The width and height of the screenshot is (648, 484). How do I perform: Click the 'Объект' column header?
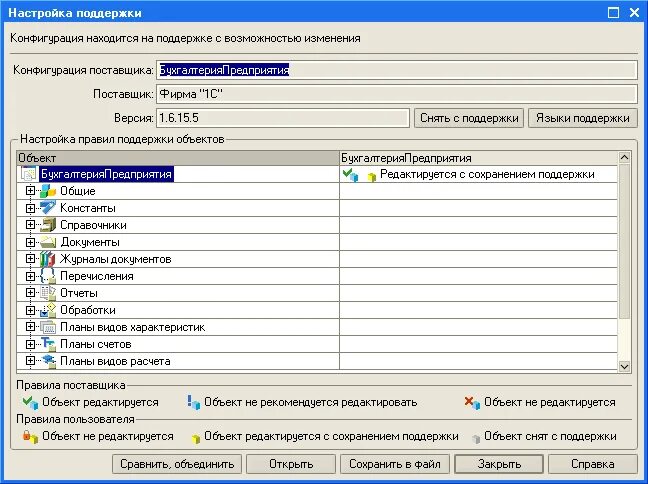(178, 158)
